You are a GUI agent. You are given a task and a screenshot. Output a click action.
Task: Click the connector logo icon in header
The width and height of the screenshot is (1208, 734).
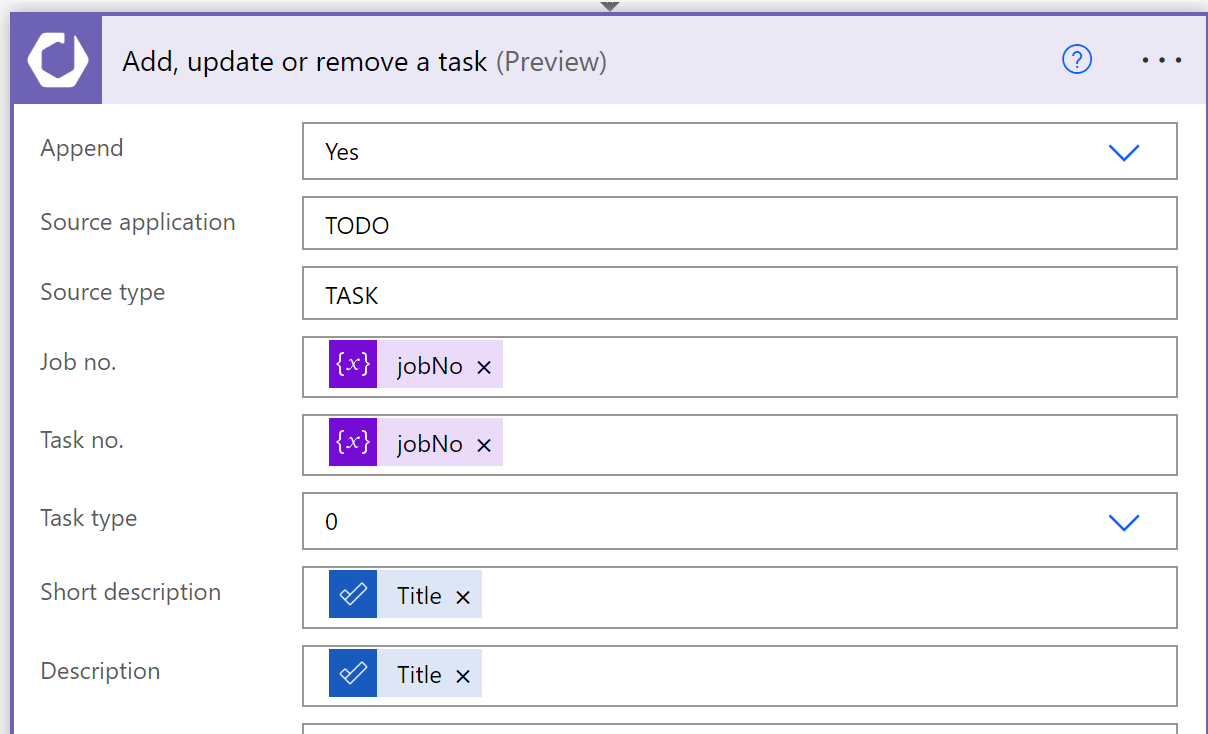pos(57,61)
